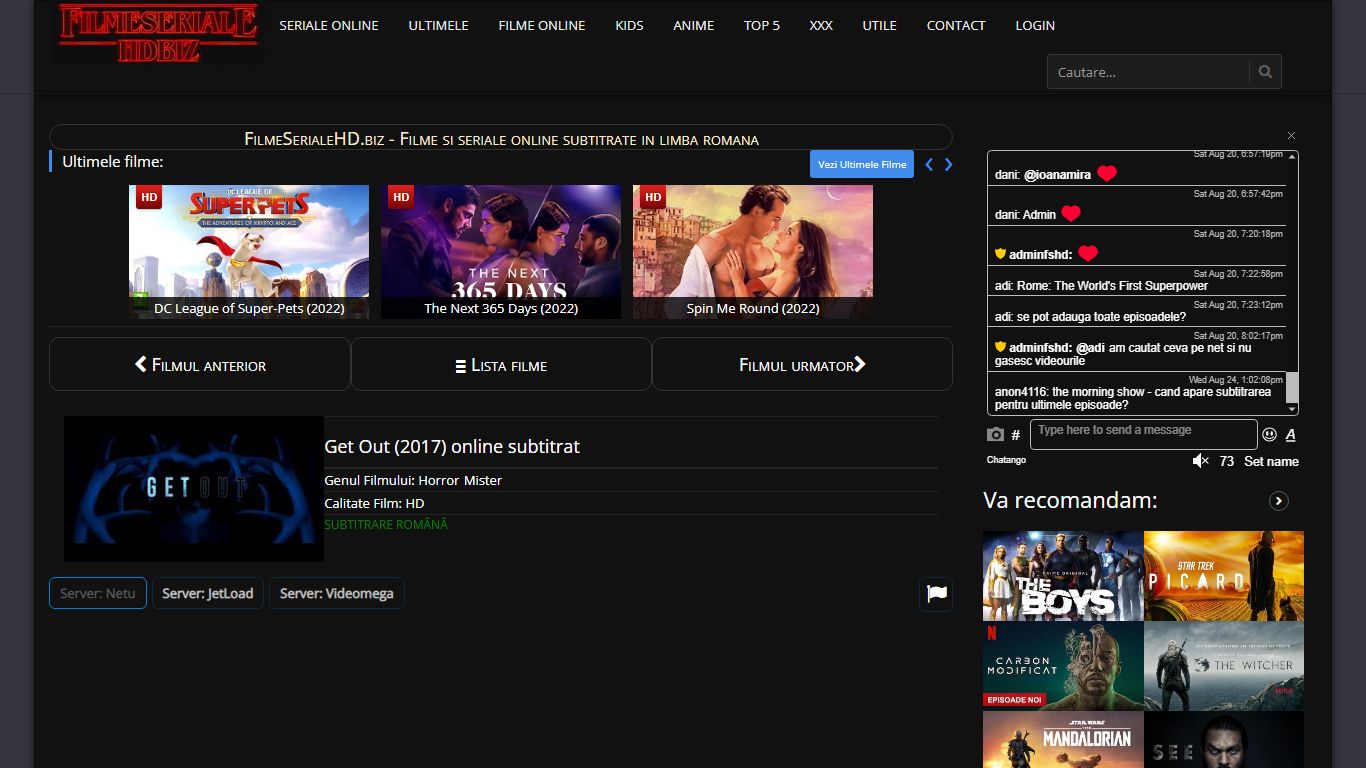
Task: Open the See recommendation
Action: [1224, 740]
